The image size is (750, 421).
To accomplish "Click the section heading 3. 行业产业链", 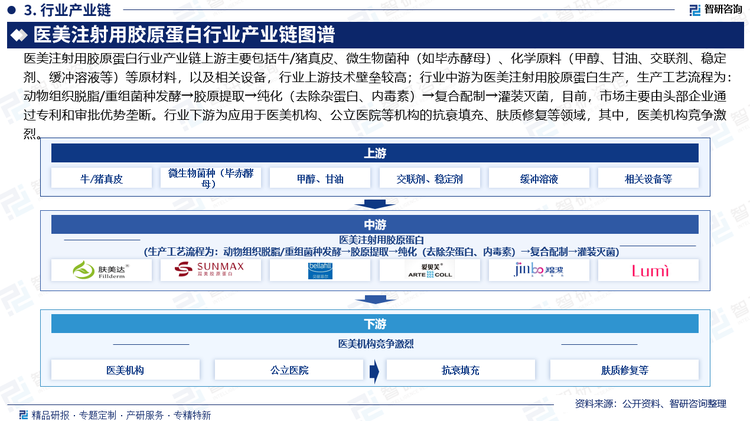I will tap(67, 10).
